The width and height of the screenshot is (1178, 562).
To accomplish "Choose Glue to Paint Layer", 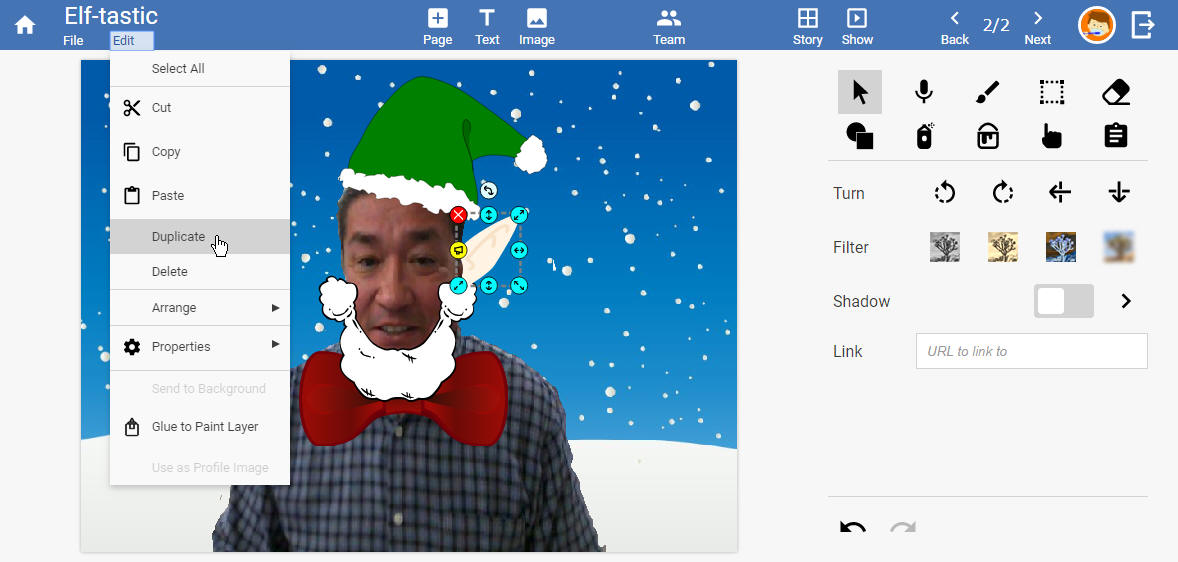I will coord(200,427).
